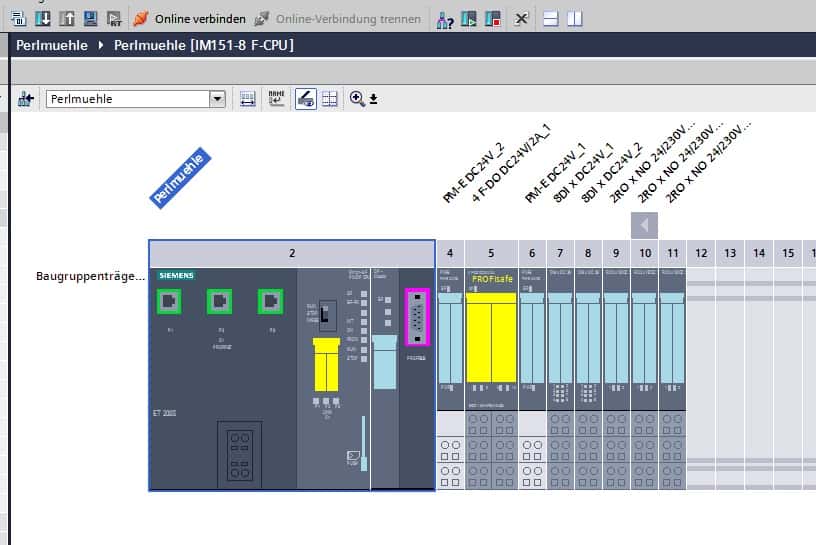Viewport: 816px width, 545px height.
Task: Select slot 5 header
Action: tap(491, 254)
